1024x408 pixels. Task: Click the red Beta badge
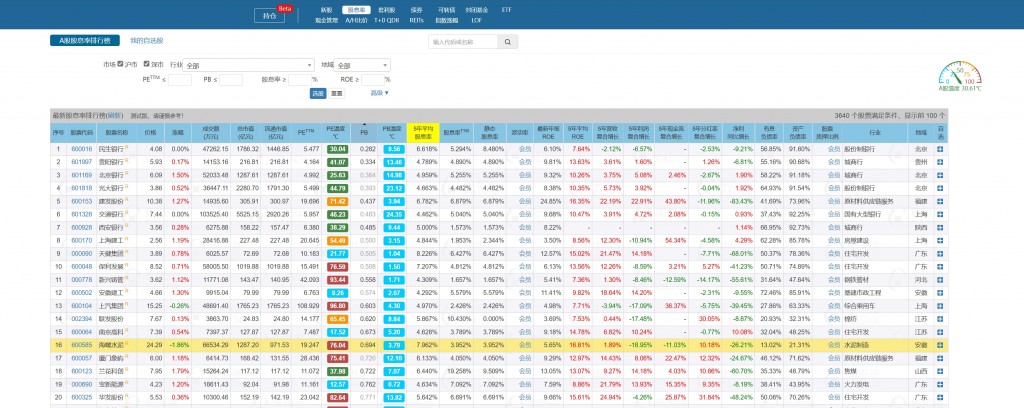pyautogui.click(x=283, y=8)
